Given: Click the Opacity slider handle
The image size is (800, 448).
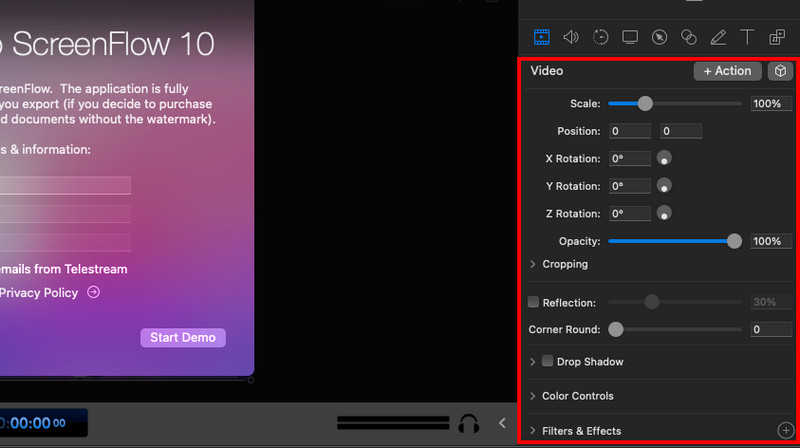Looking at the screenshot, I should tap(735, 241).
